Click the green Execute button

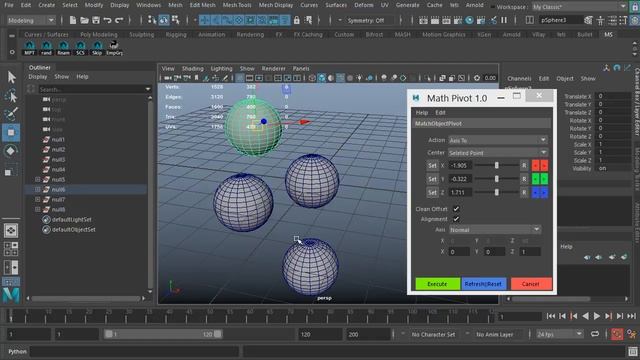click(437, 284)
